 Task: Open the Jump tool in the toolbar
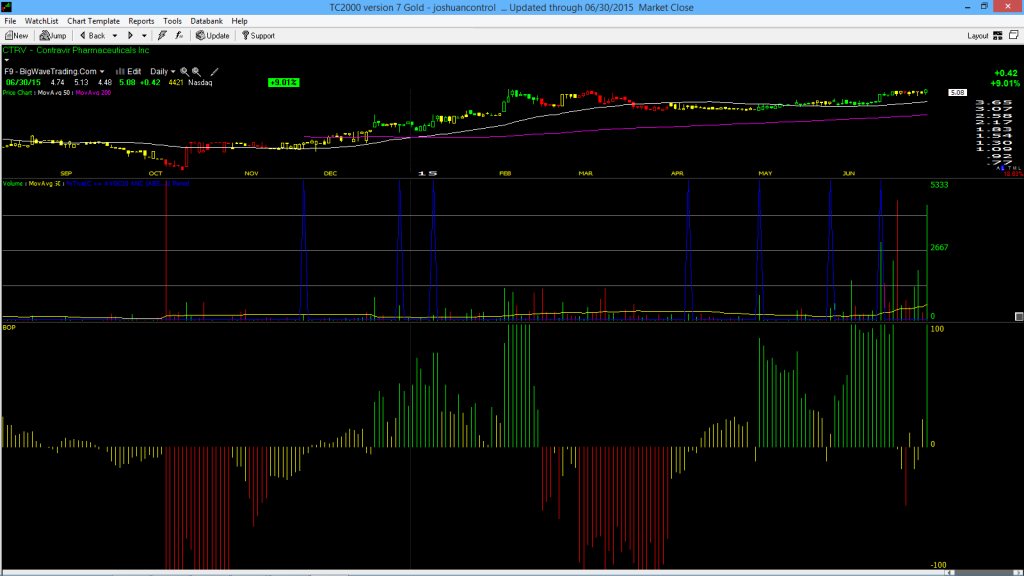pyautogui.click(x=53, y=36)
